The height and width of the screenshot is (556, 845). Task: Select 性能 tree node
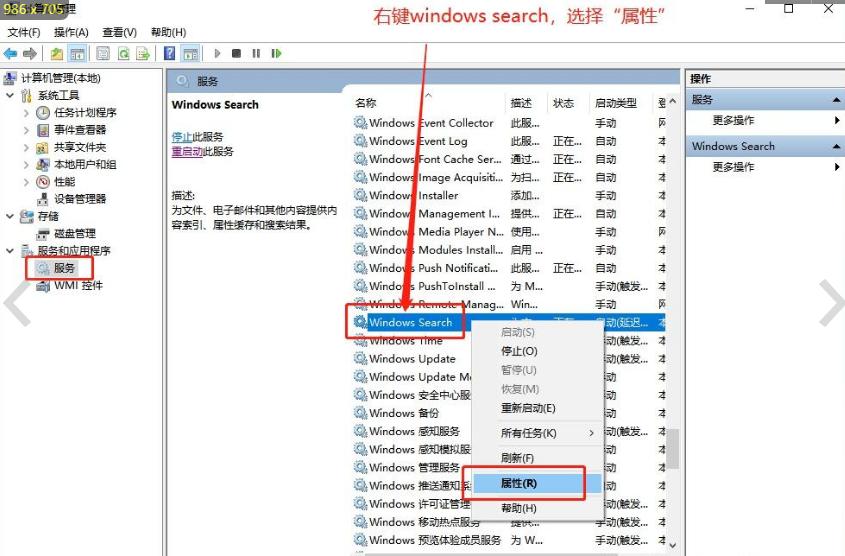(x=65, y=182)
